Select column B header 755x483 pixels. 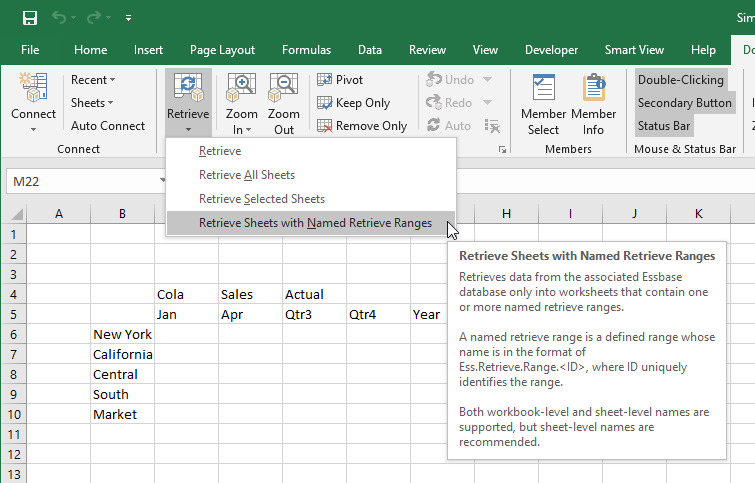tap(122, 214)
